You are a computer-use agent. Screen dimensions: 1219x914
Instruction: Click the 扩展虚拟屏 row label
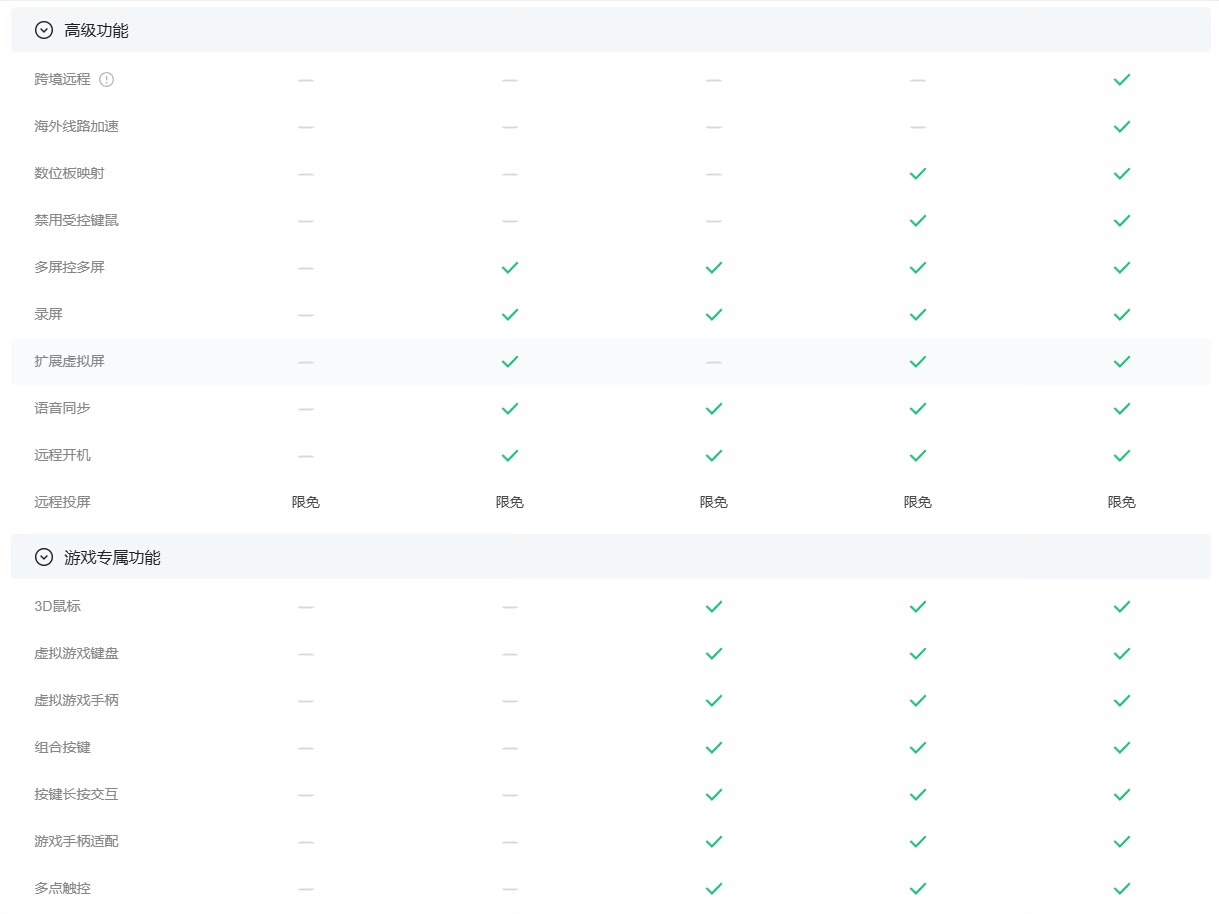[69, 361]
